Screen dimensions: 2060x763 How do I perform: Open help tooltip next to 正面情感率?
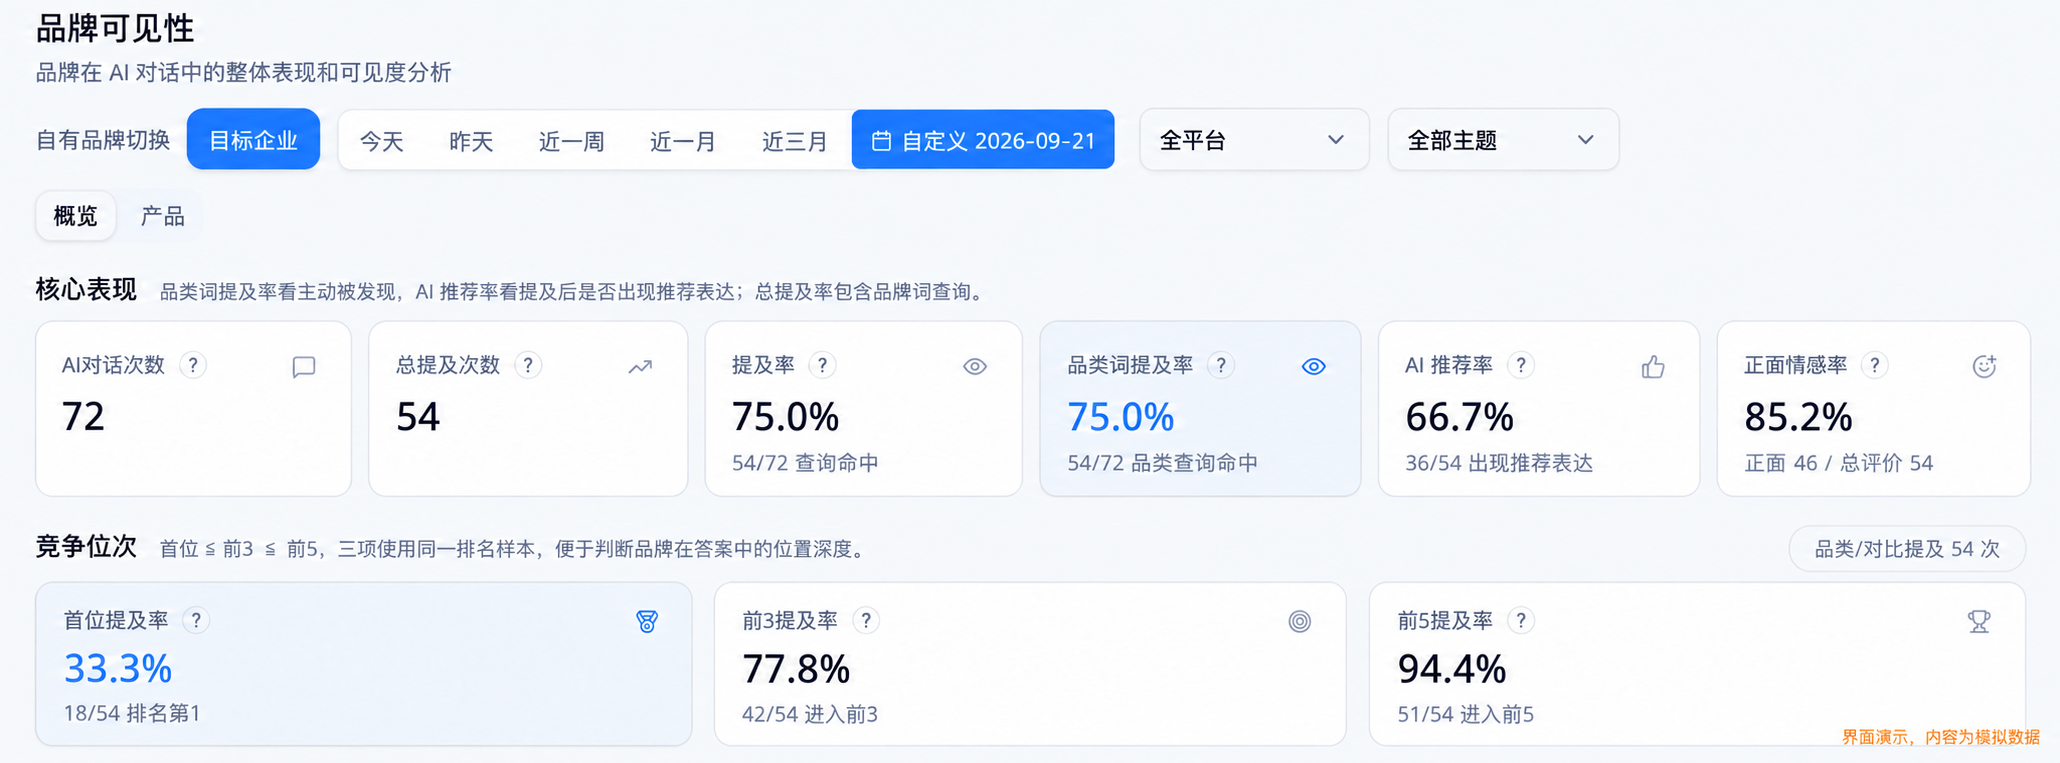point(1875,365)
